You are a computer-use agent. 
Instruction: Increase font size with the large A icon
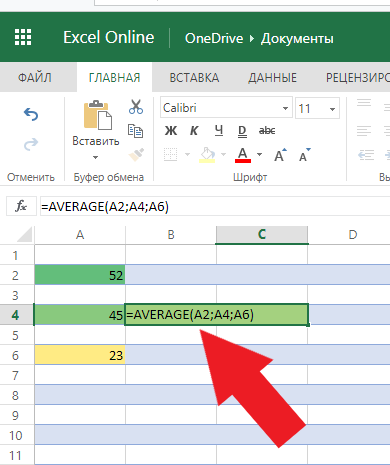coord(280,155)
